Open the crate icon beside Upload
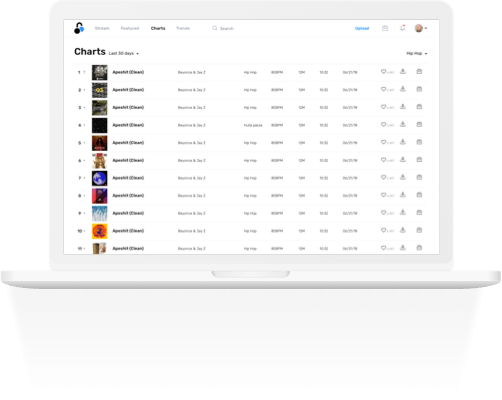Viewport: 502px width, 400px height. click(385, 28)
